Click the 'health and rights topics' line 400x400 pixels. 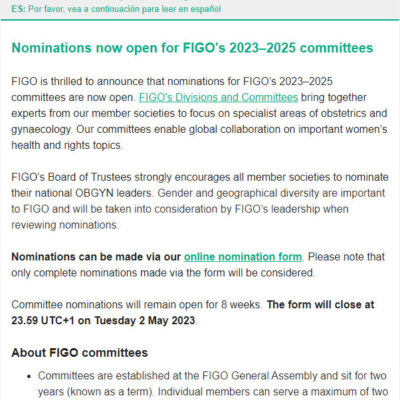tap(67, 145)
